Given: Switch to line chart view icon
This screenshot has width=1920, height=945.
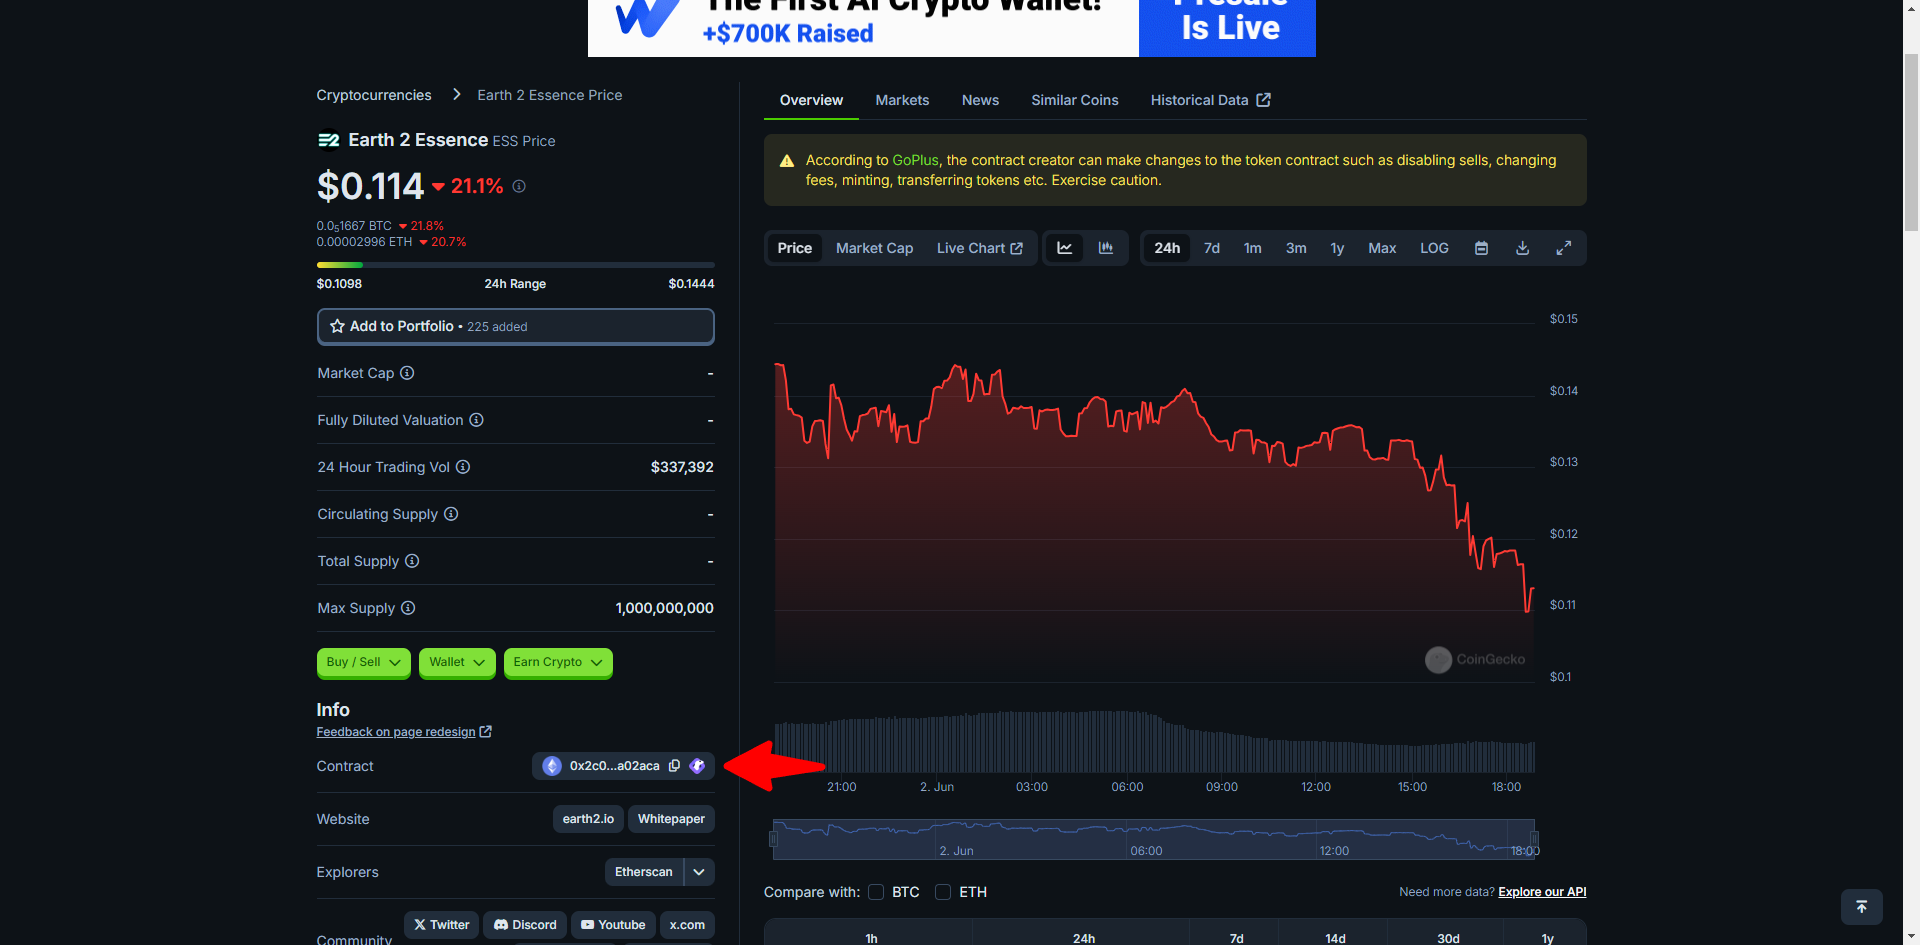Looking at the screenshot, I should pyautogui.click(x=1065, y=248).
